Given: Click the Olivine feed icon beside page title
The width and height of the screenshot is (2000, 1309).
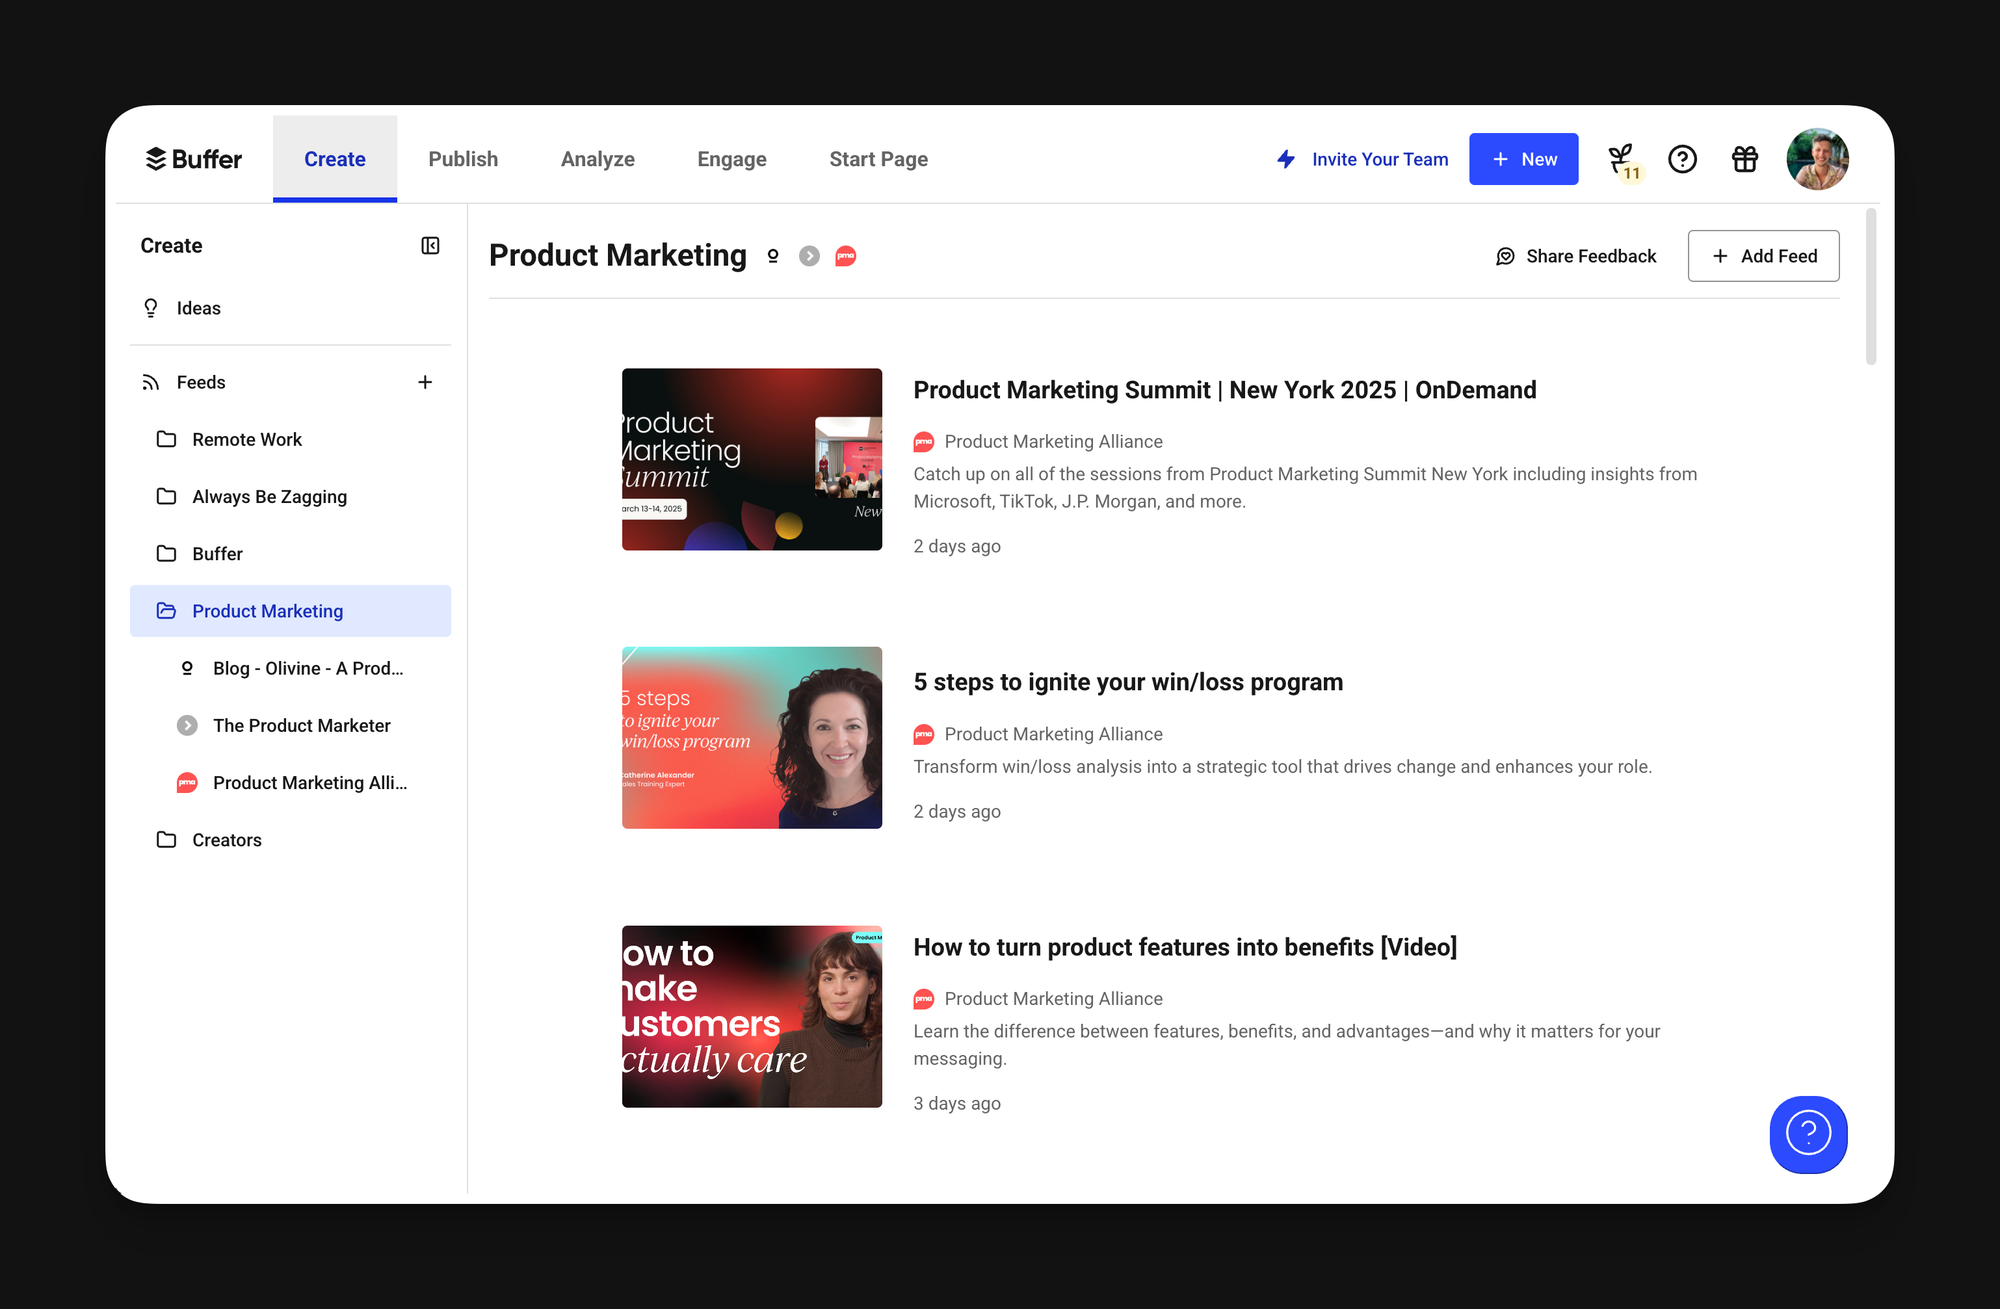Looking at the screenshot, I should point(773,256).
